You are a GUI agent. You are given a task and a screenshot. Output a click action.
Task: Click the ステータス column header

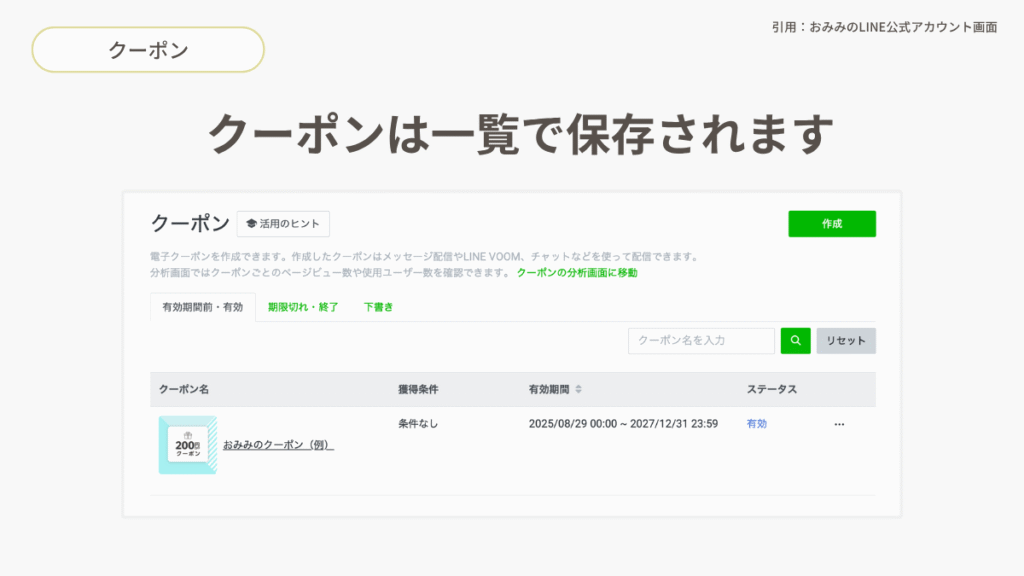point(771,389)
